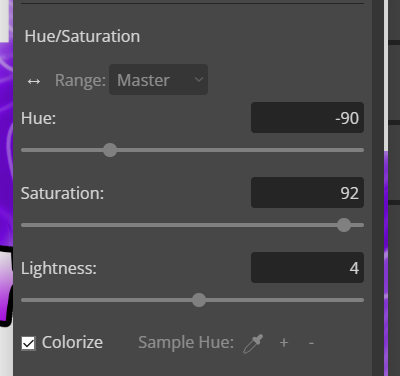The width and height of the screenshot is (400, 376).
Task: Click the minus icon beside Sample Hue
Action: tap(311, 343)
